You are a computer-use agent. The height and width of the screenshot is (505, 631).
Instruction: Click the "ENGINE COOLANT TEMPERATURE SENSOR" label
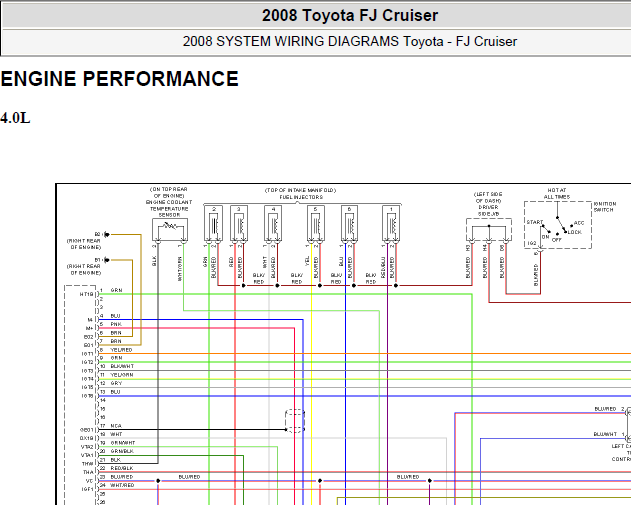(169, 208)
